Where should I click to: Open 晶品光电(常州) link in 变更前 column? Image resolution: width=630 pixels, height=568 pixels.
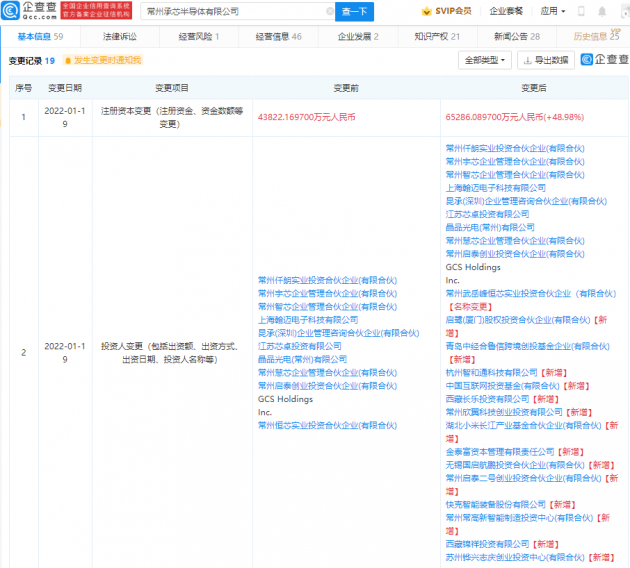pos(302,359)
